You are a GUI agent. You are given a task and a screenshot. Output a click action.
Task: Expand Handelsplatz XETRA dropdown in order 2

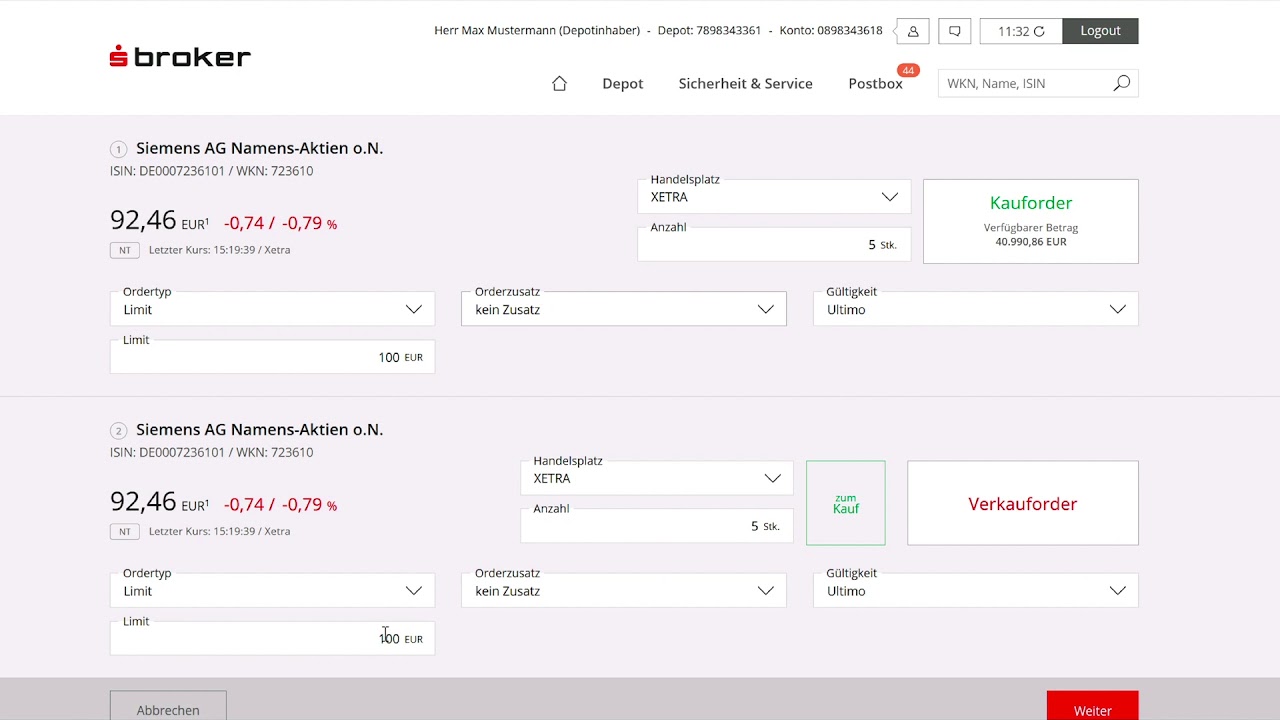(x=657, y=479)
